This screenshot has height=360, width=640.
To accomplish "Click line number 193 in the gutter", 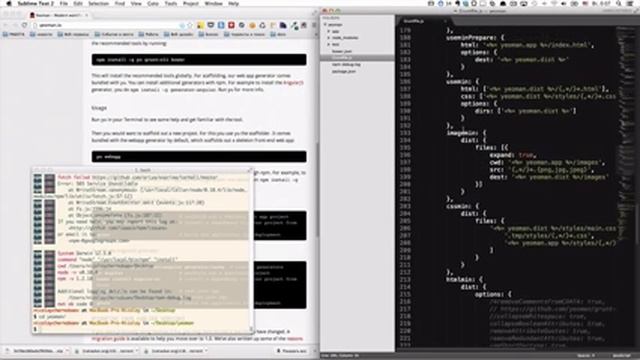I will click(x=405, y=133).
